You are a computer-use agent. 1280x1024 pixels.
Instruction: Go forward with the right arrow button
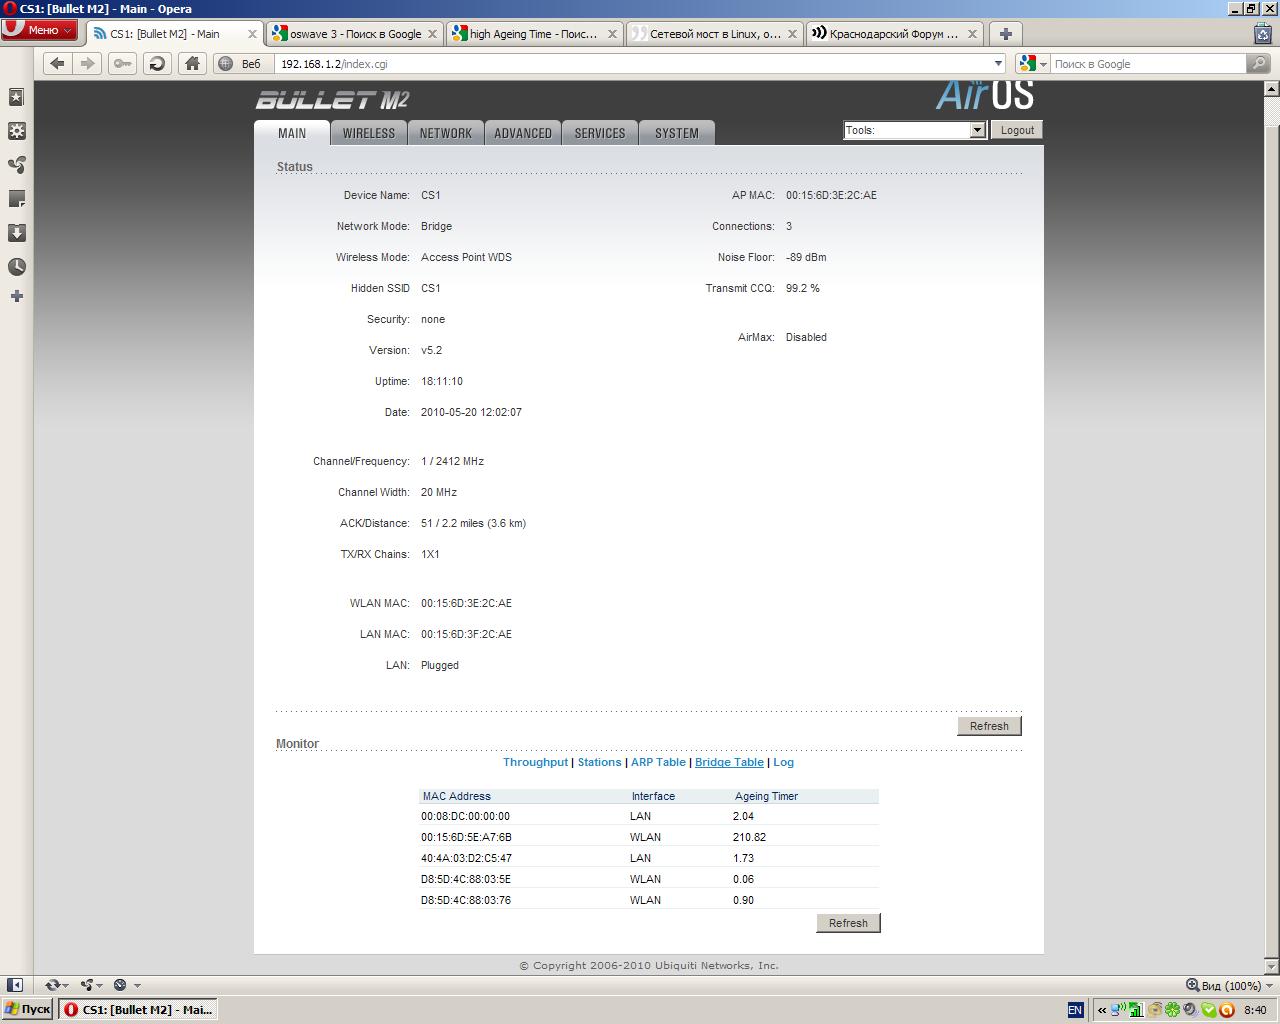(x=88, y=63)
